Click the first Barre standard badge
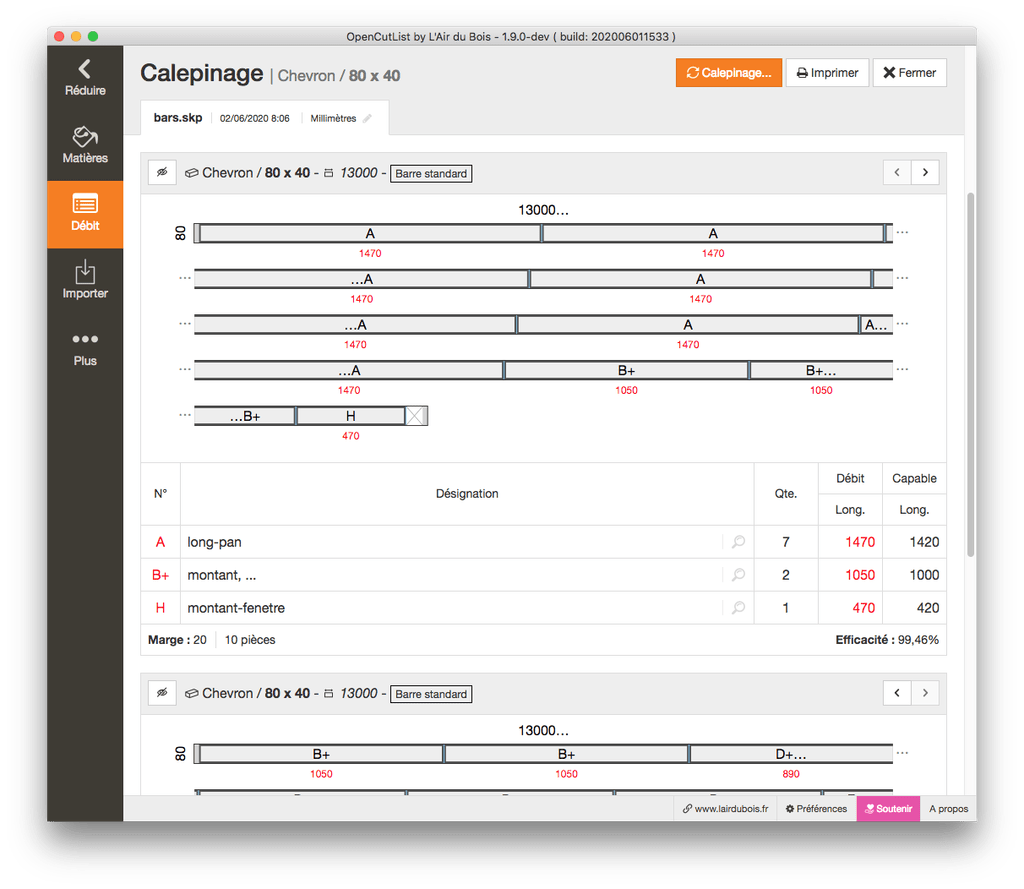 click(431, 174)
